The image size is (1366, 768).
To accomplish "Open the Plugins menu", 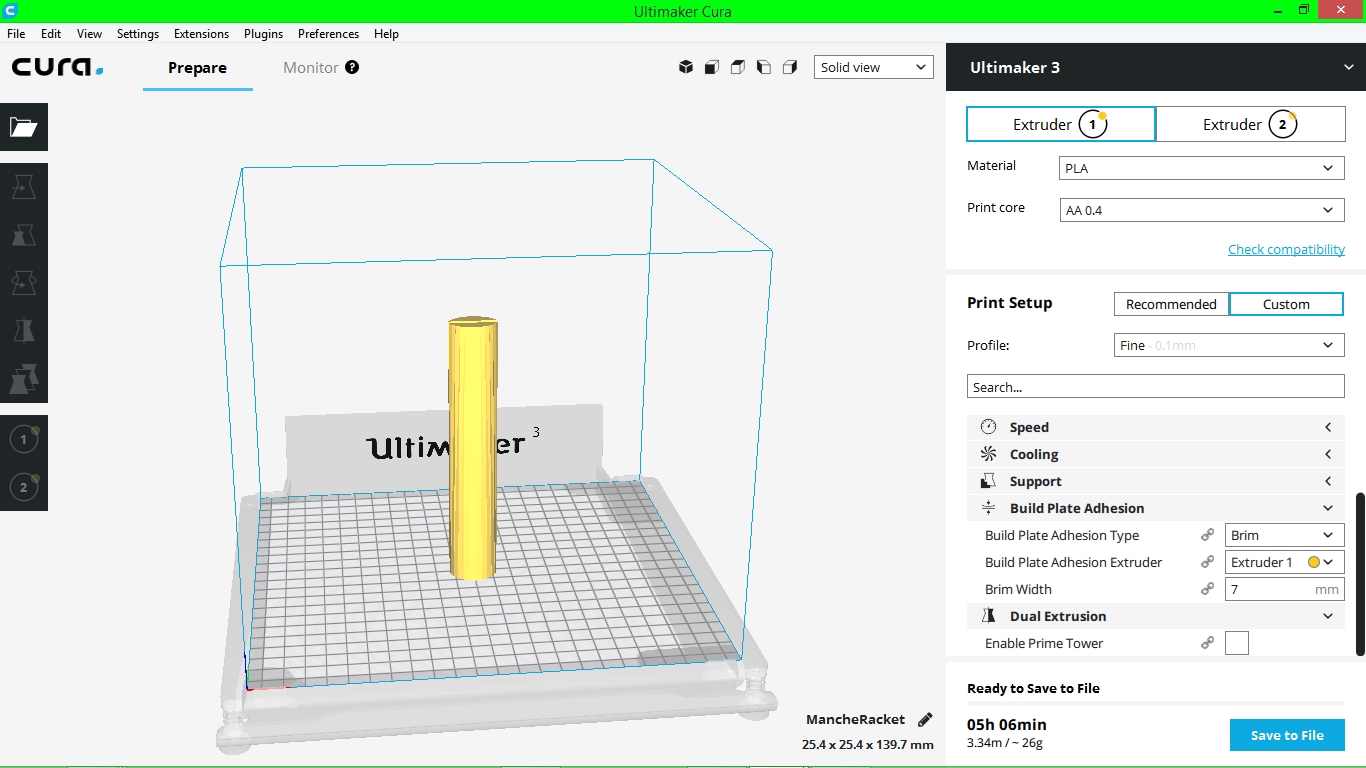I will pyautogui.click(x=263, y=33).
